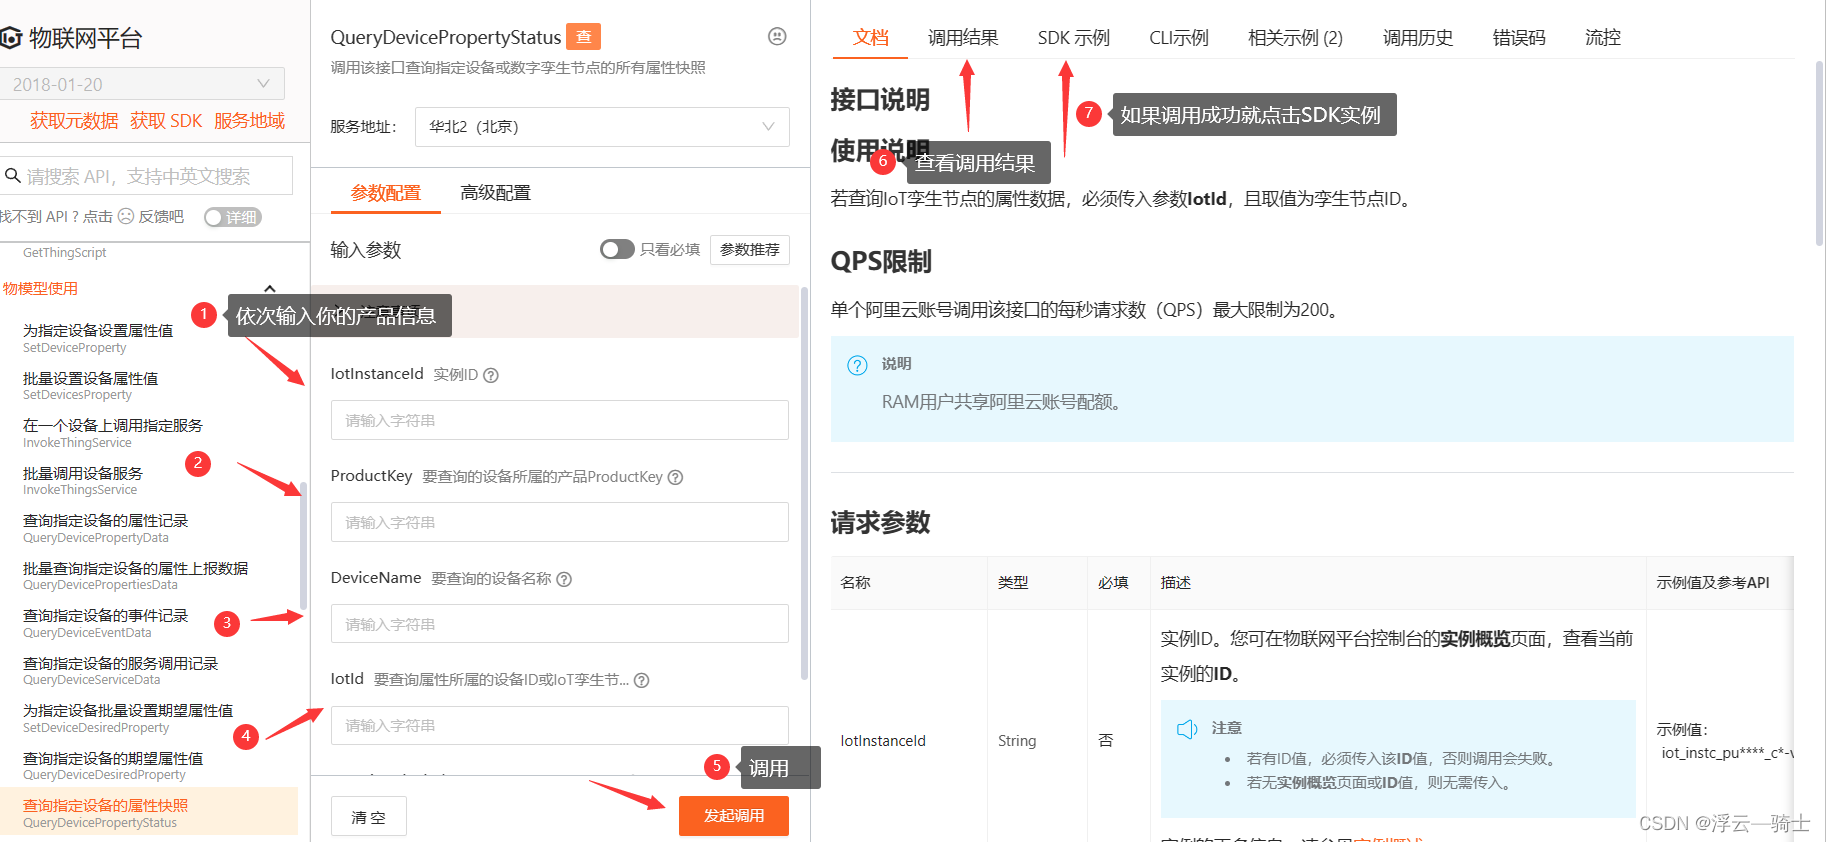Open help icon for IotInstanceId

[x=491, y=375]
